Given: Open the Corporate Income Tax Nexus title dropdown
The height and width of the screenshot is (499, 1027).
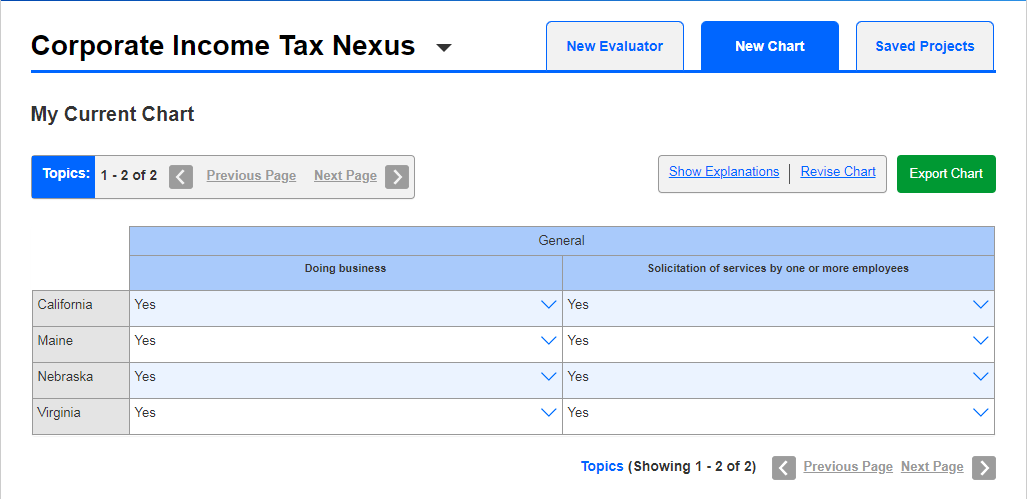Looking at the screenshot, I should coord(444,47).
